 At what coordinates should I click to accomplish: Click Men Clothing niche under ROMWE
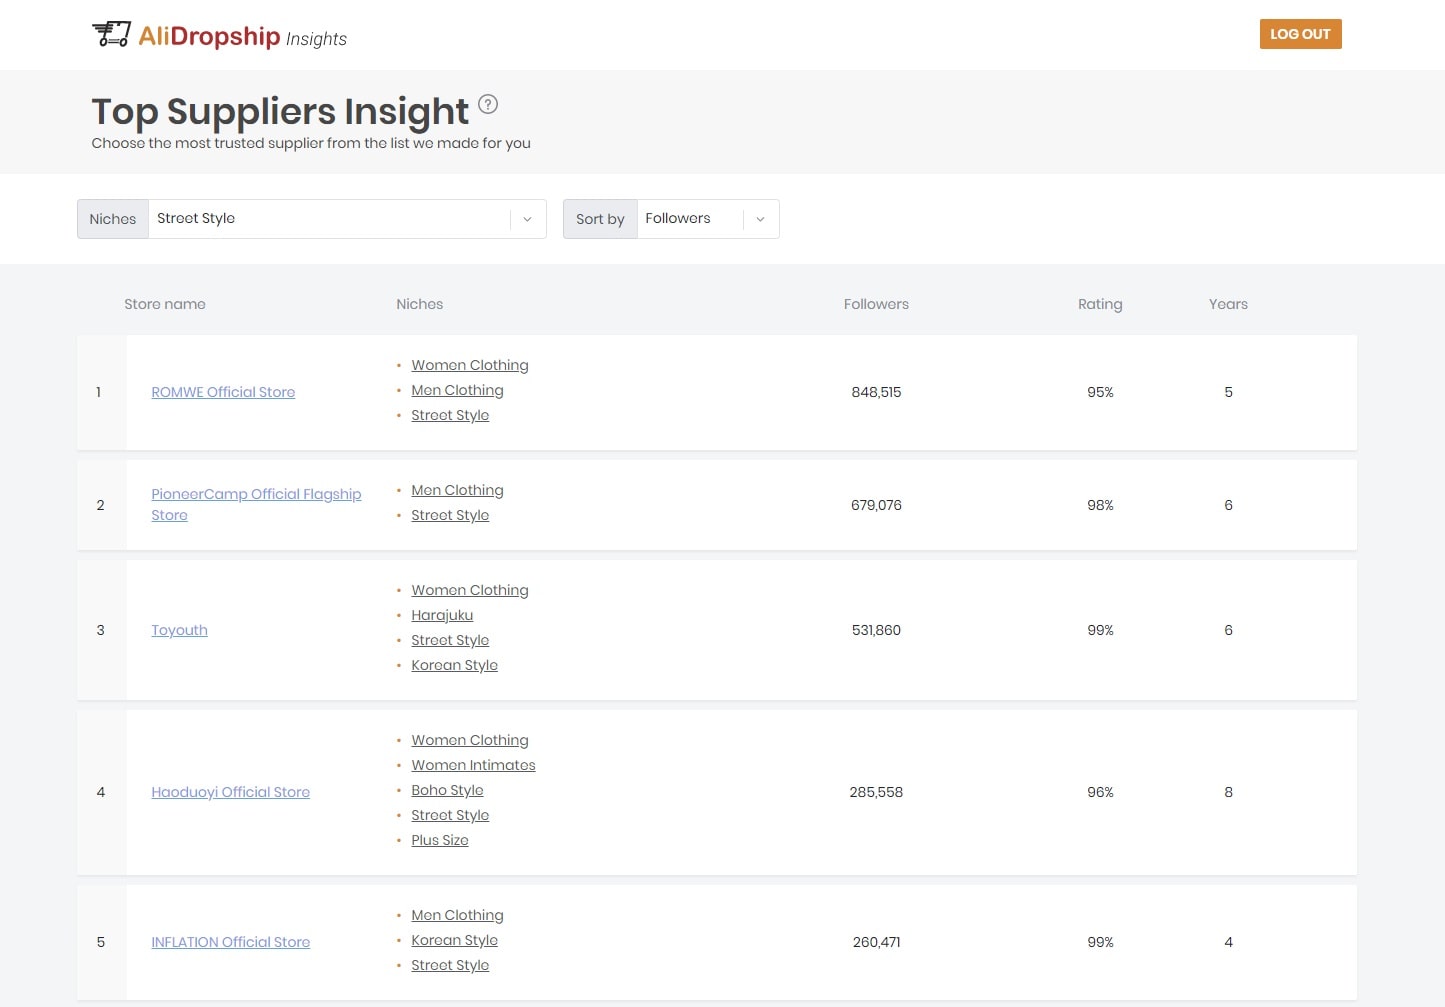click(457, 390)
